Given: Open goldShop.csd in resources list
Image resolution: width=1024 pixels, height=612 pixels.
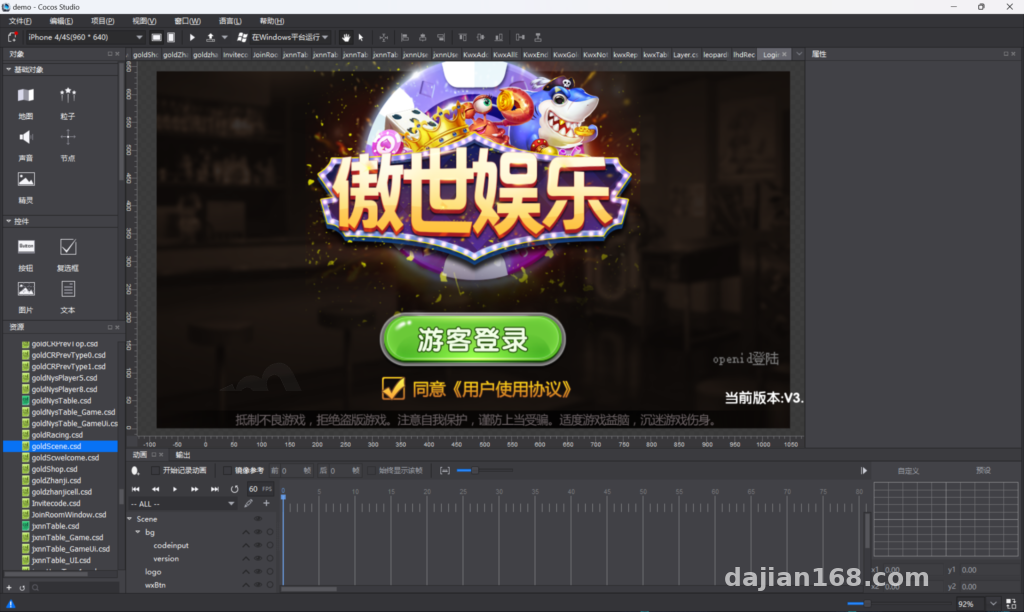Looking at the screenshot, I should (54, 469).
